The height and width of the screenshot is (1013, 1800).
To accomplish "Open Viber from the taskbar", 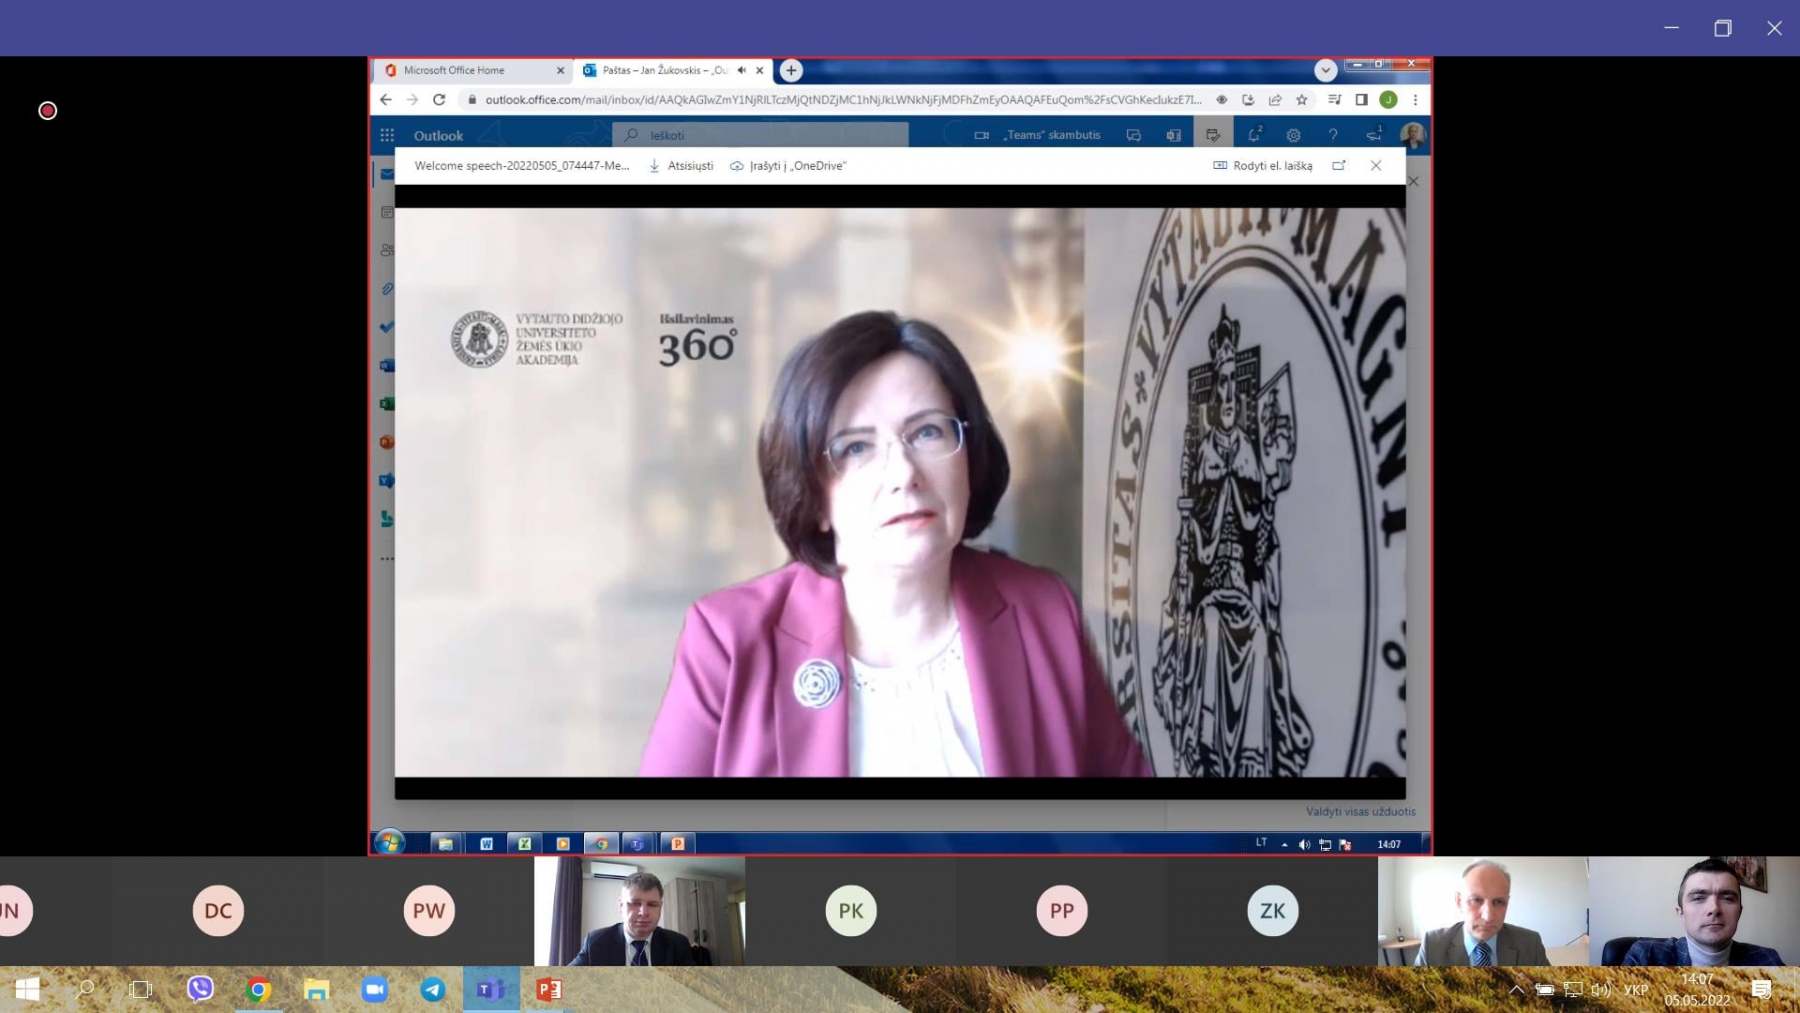I will coord(200,989).
